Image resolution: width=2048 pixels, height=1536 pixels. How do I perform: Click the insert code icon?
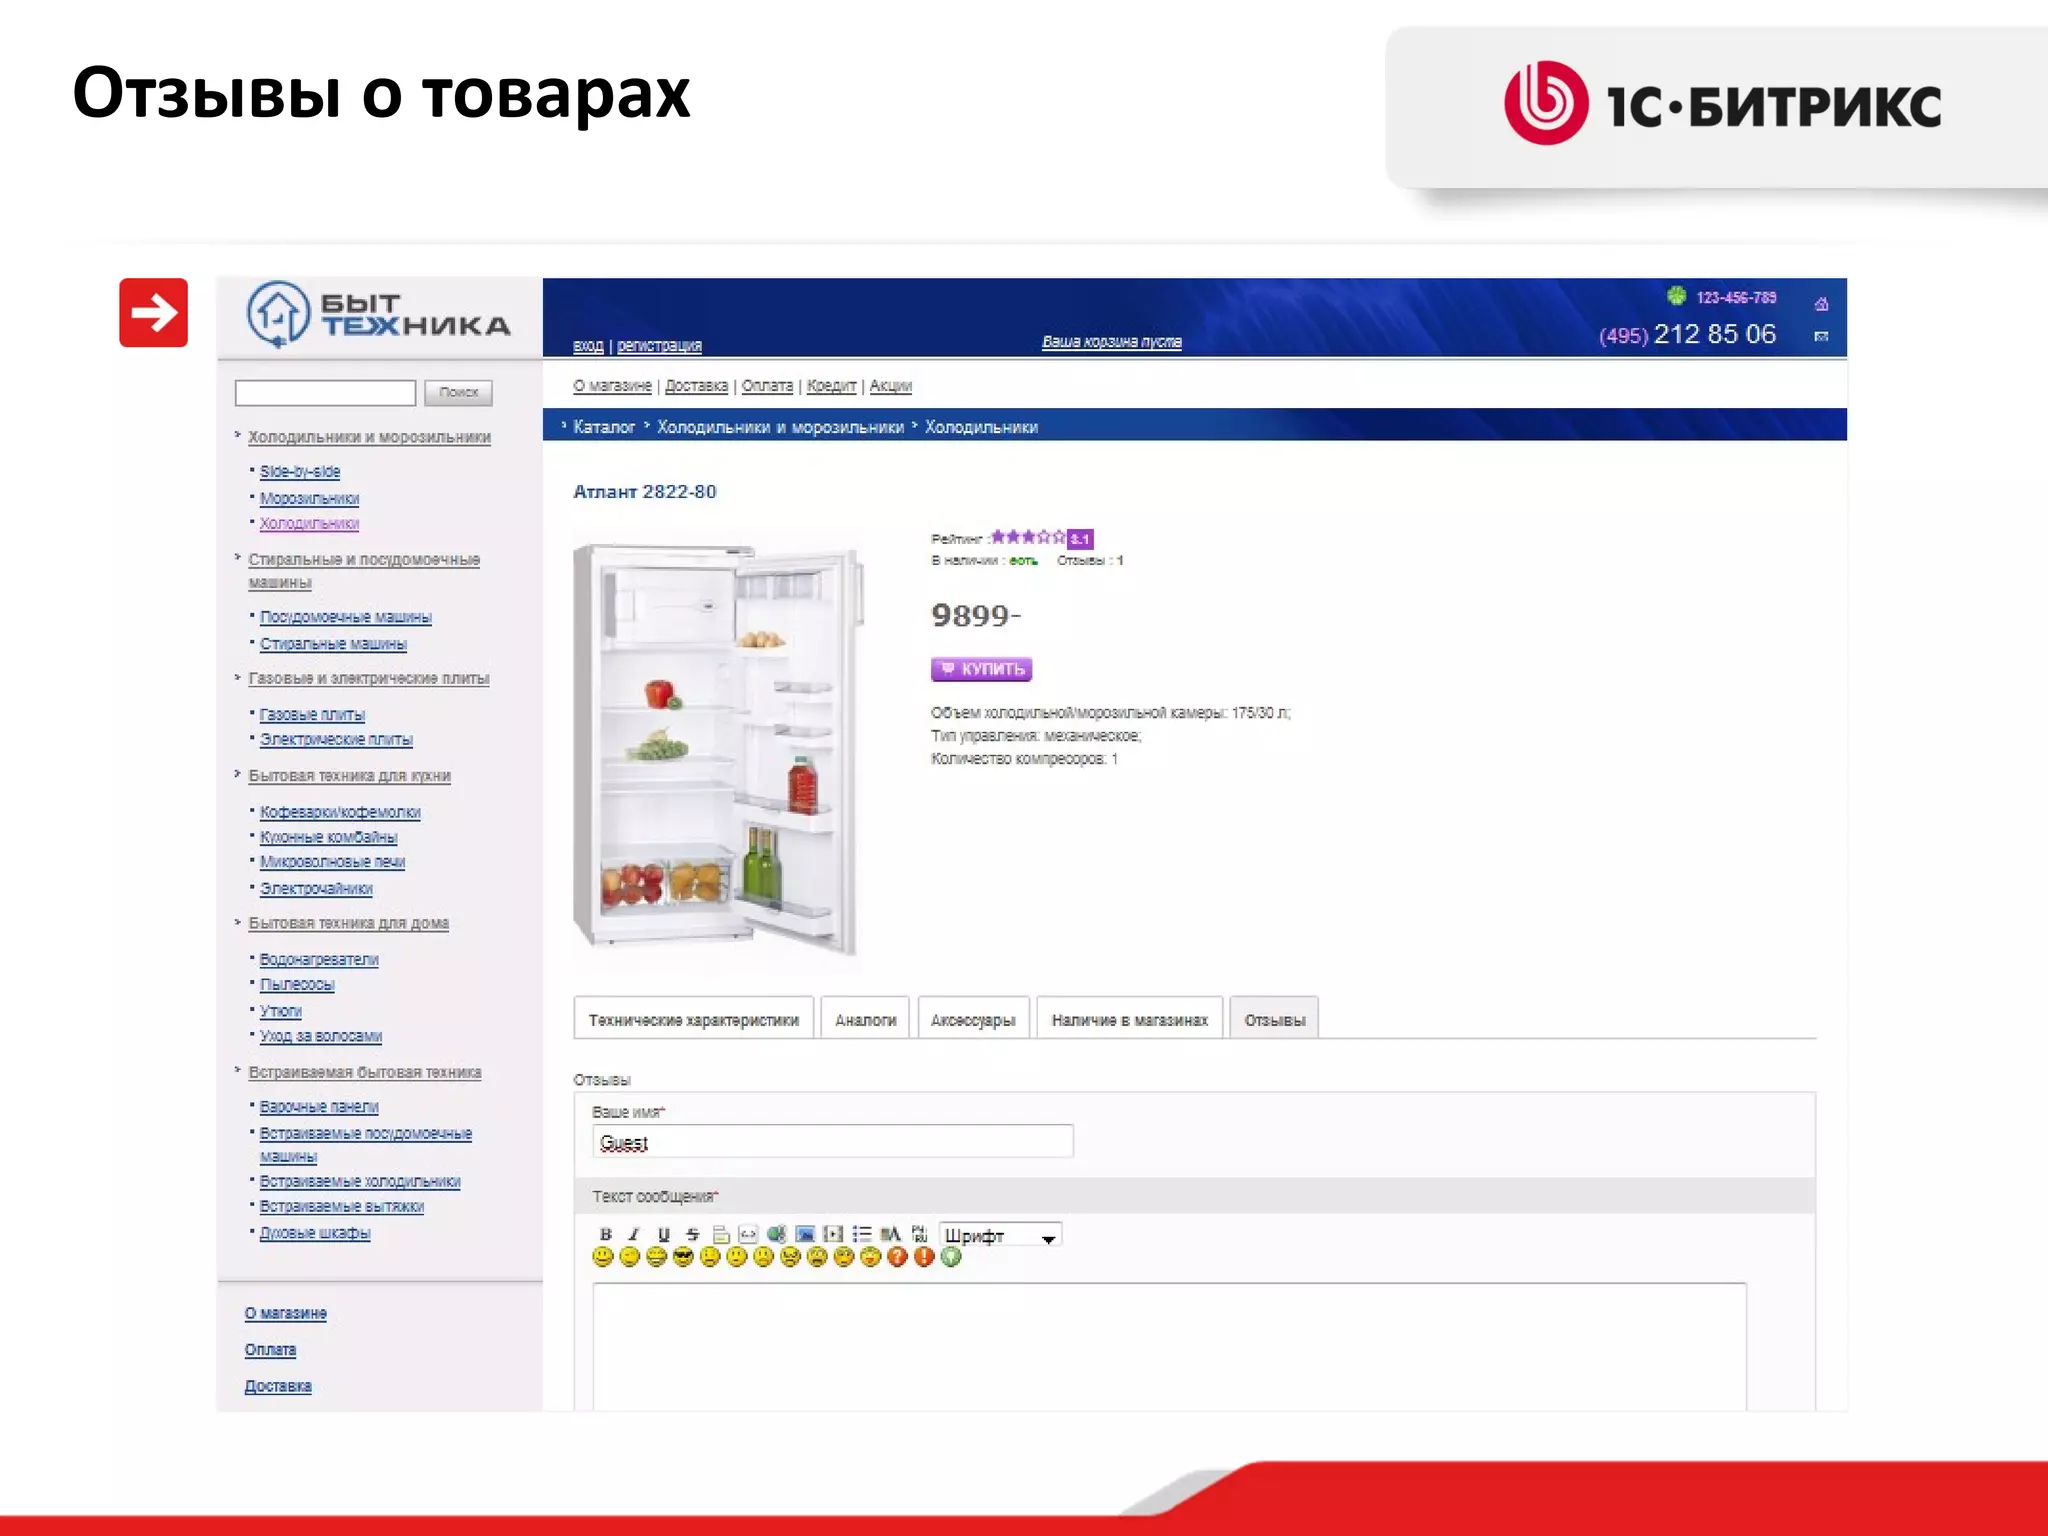[x=748, y=1234]
